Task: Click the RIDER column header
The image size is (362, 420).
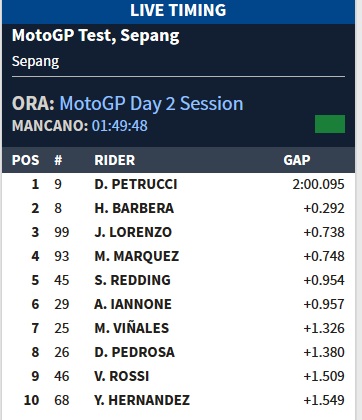Action: tap(115, 160)
